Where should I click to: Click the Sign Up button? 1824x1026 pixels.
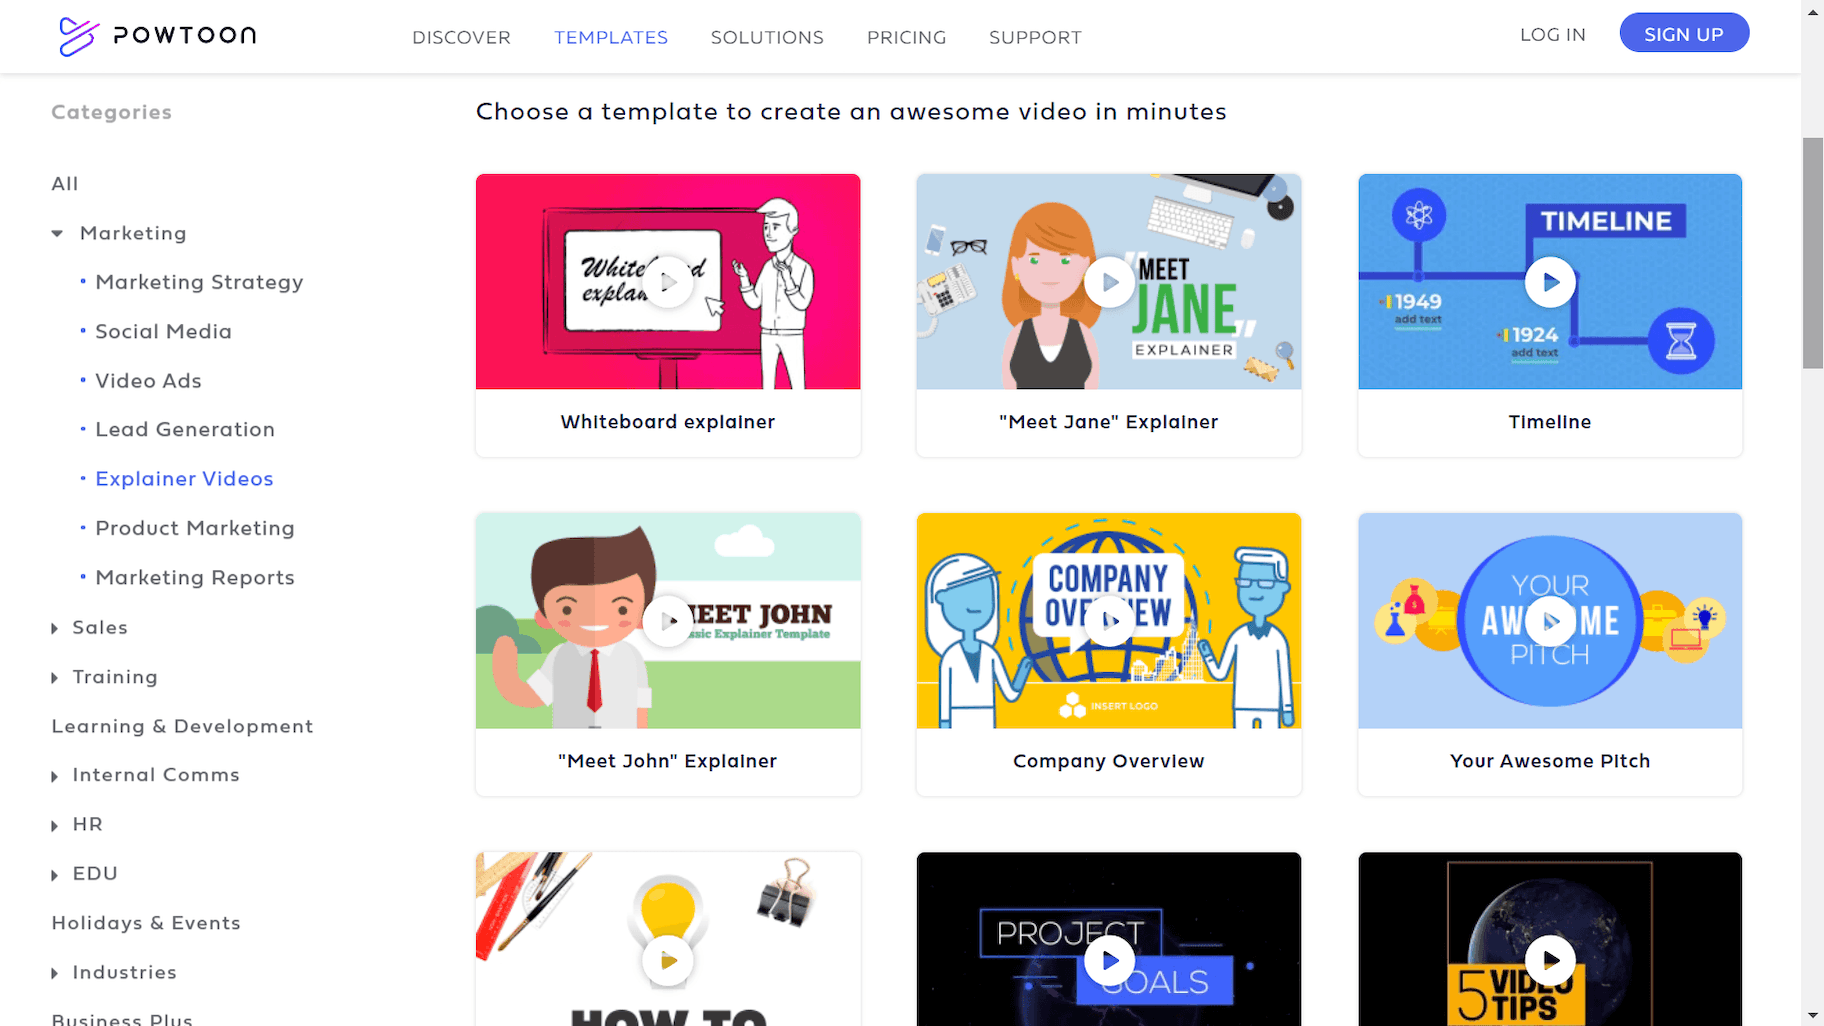1684,33
